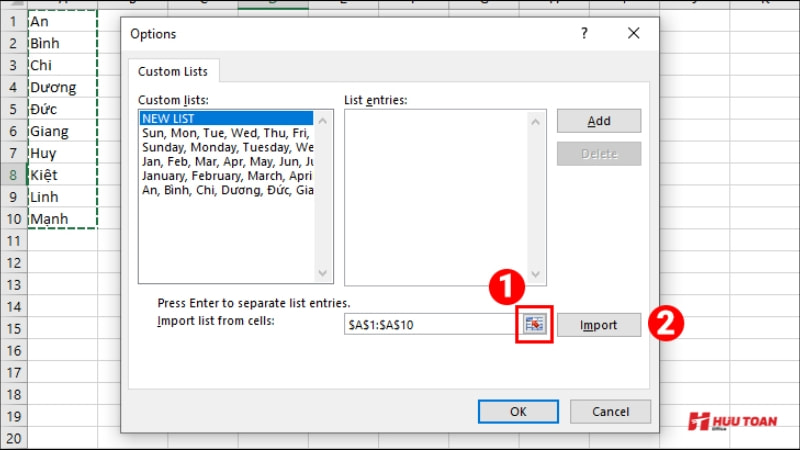Select the An, Bình, Chi custom list
Viewport: 800px width, 450px height.
(x=225, y=189)
